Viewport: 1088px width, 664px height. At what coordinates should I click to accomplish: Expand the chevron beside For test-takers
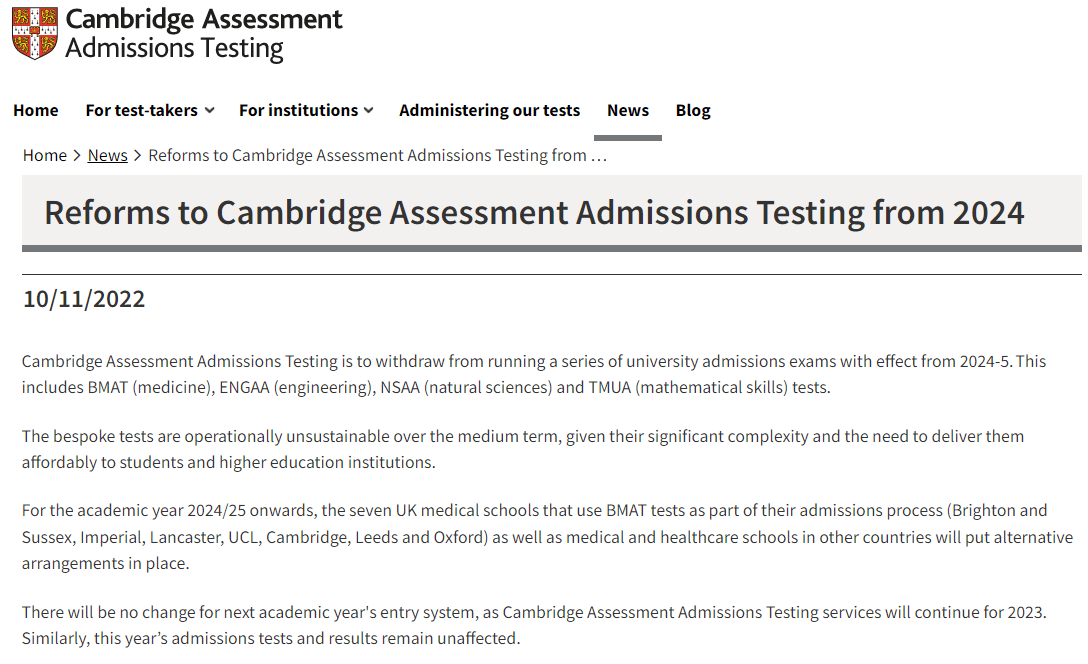click(210, 110)
